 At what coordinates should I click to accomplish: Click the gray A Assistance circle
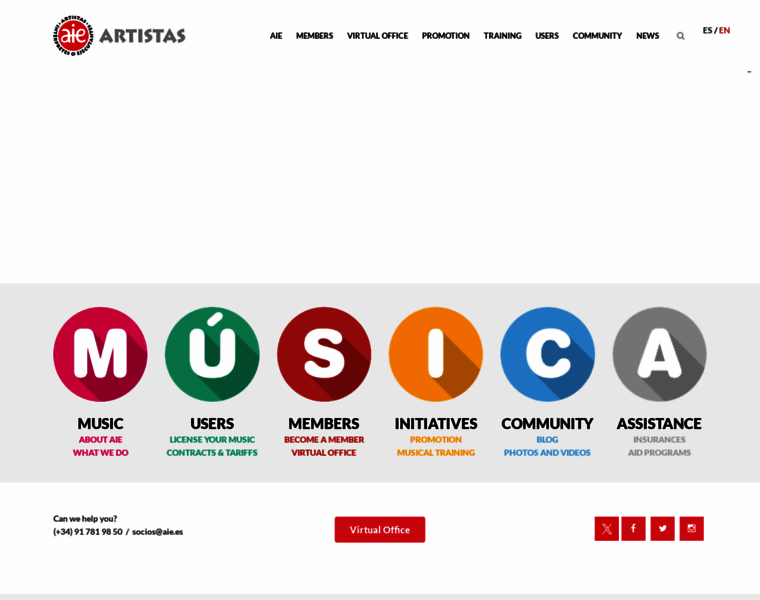tap(659, 354)
